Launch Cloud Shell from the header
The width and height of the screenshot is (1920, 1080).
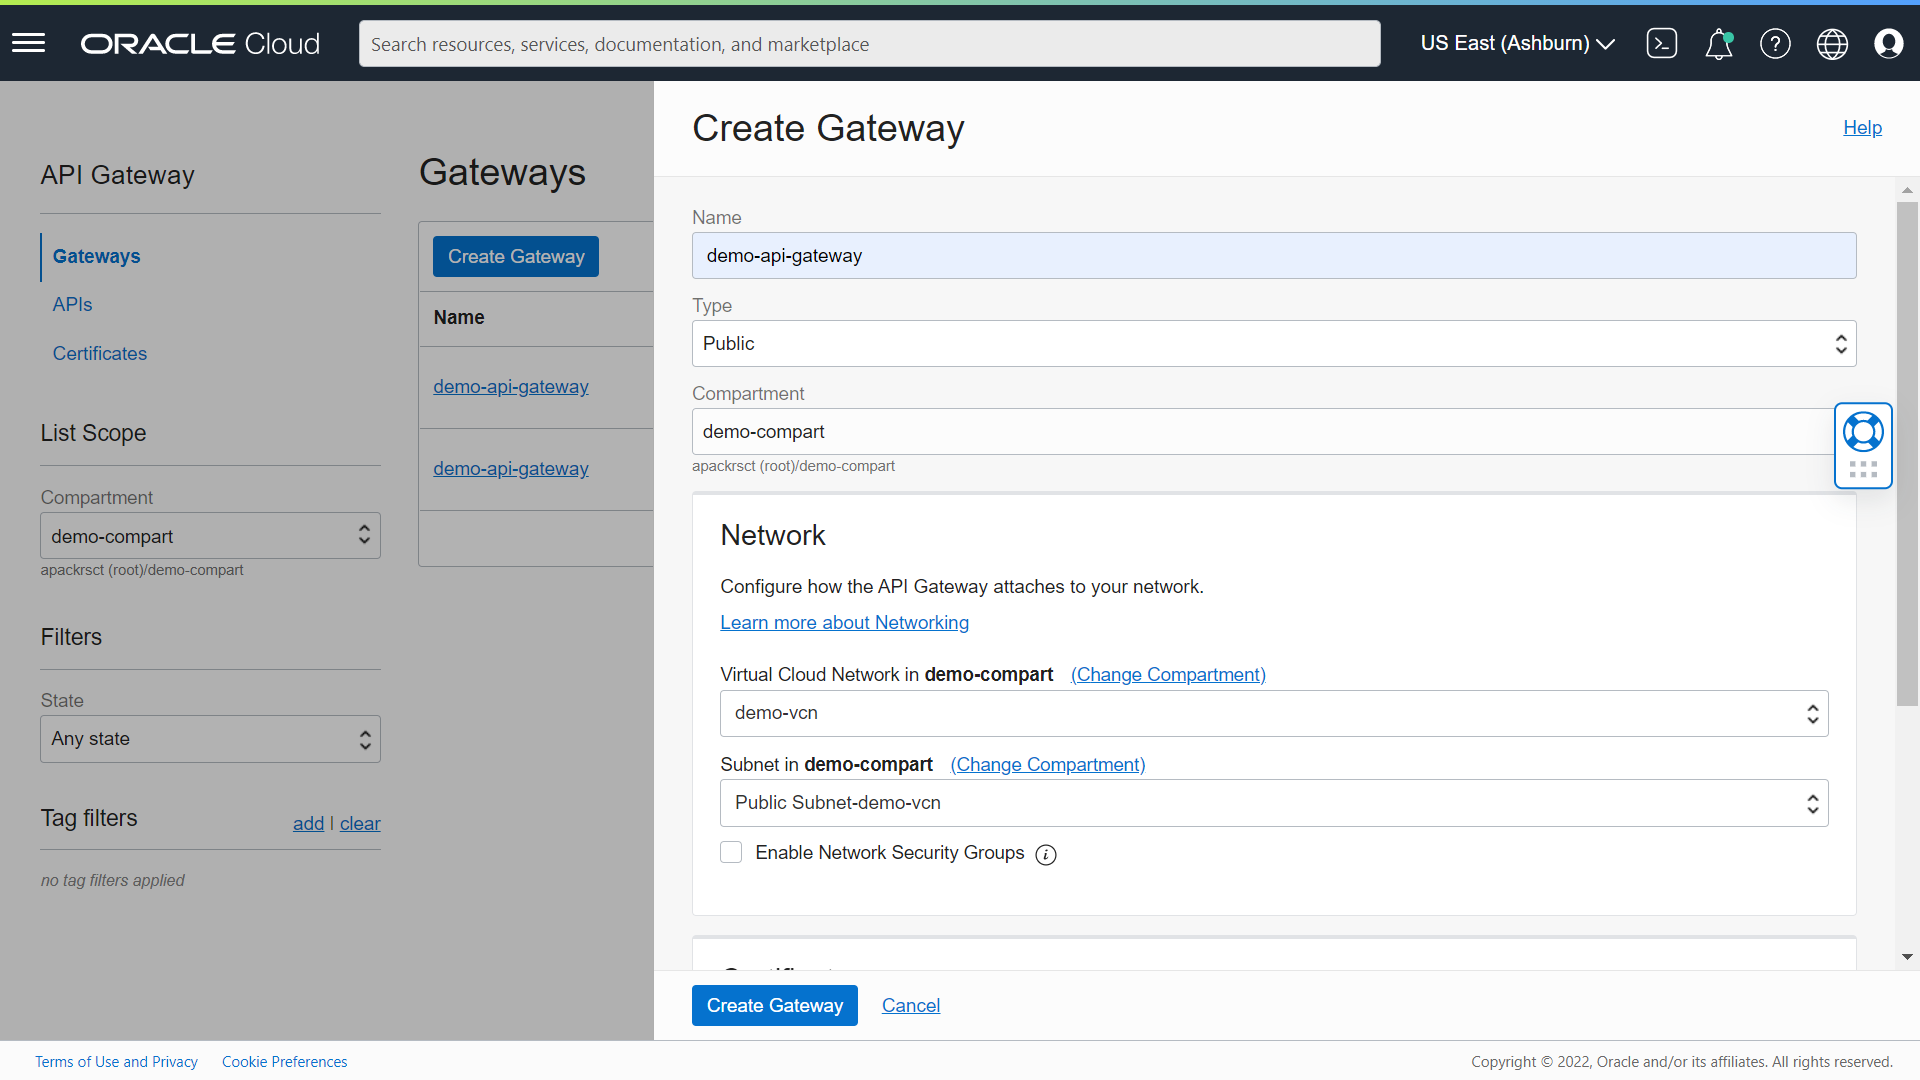[x=1661, y=43]
